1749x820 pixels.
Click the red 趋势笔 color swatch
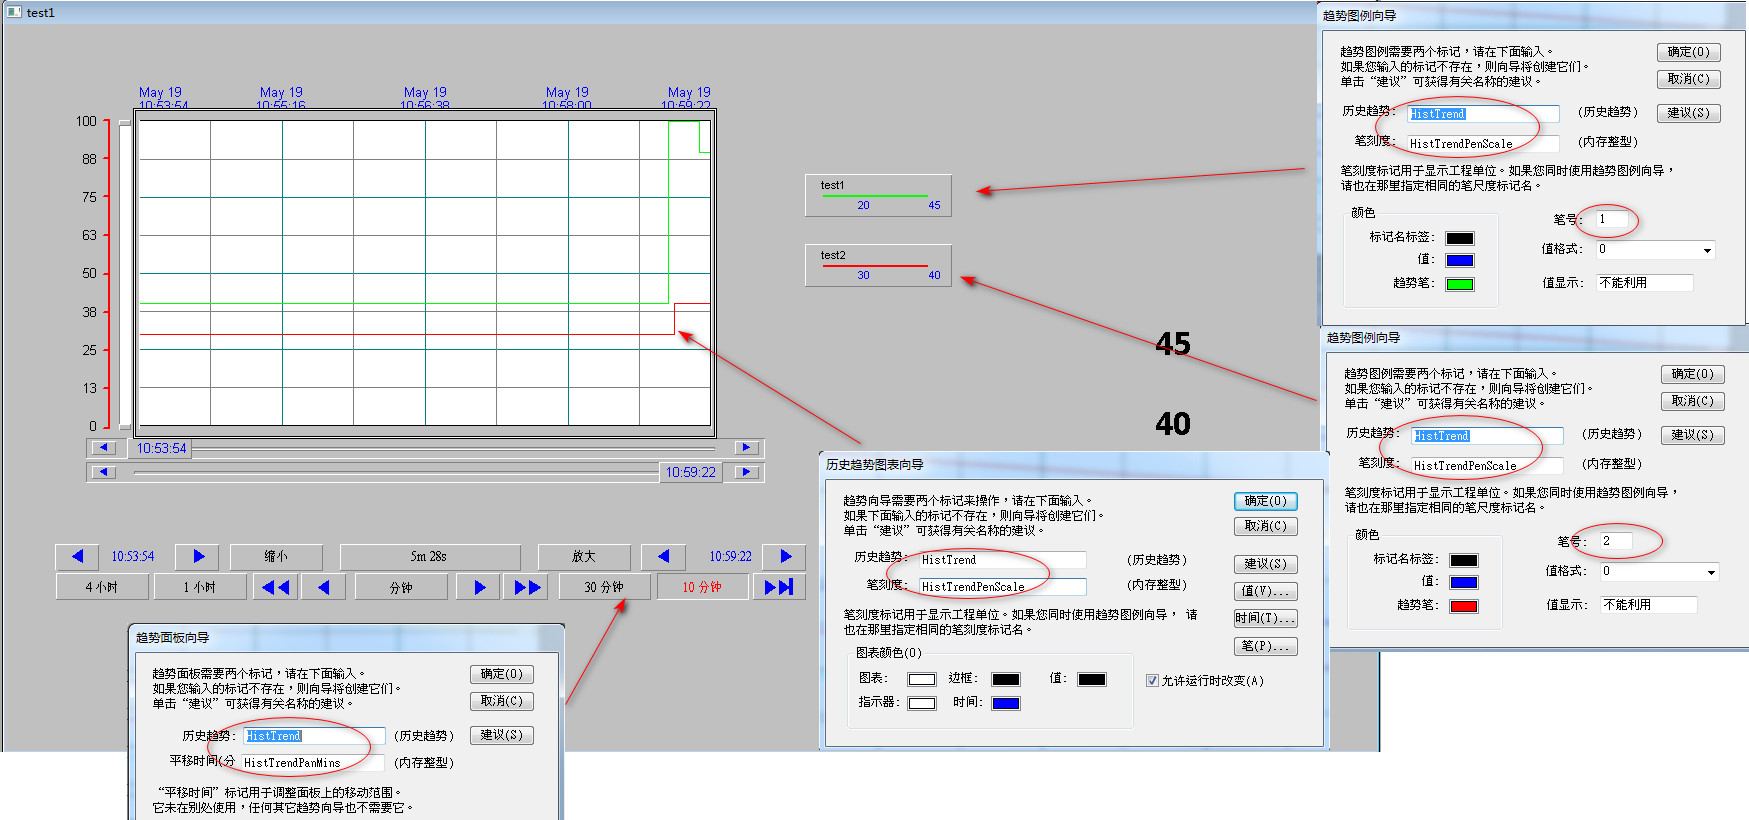tap(1464, 606)
